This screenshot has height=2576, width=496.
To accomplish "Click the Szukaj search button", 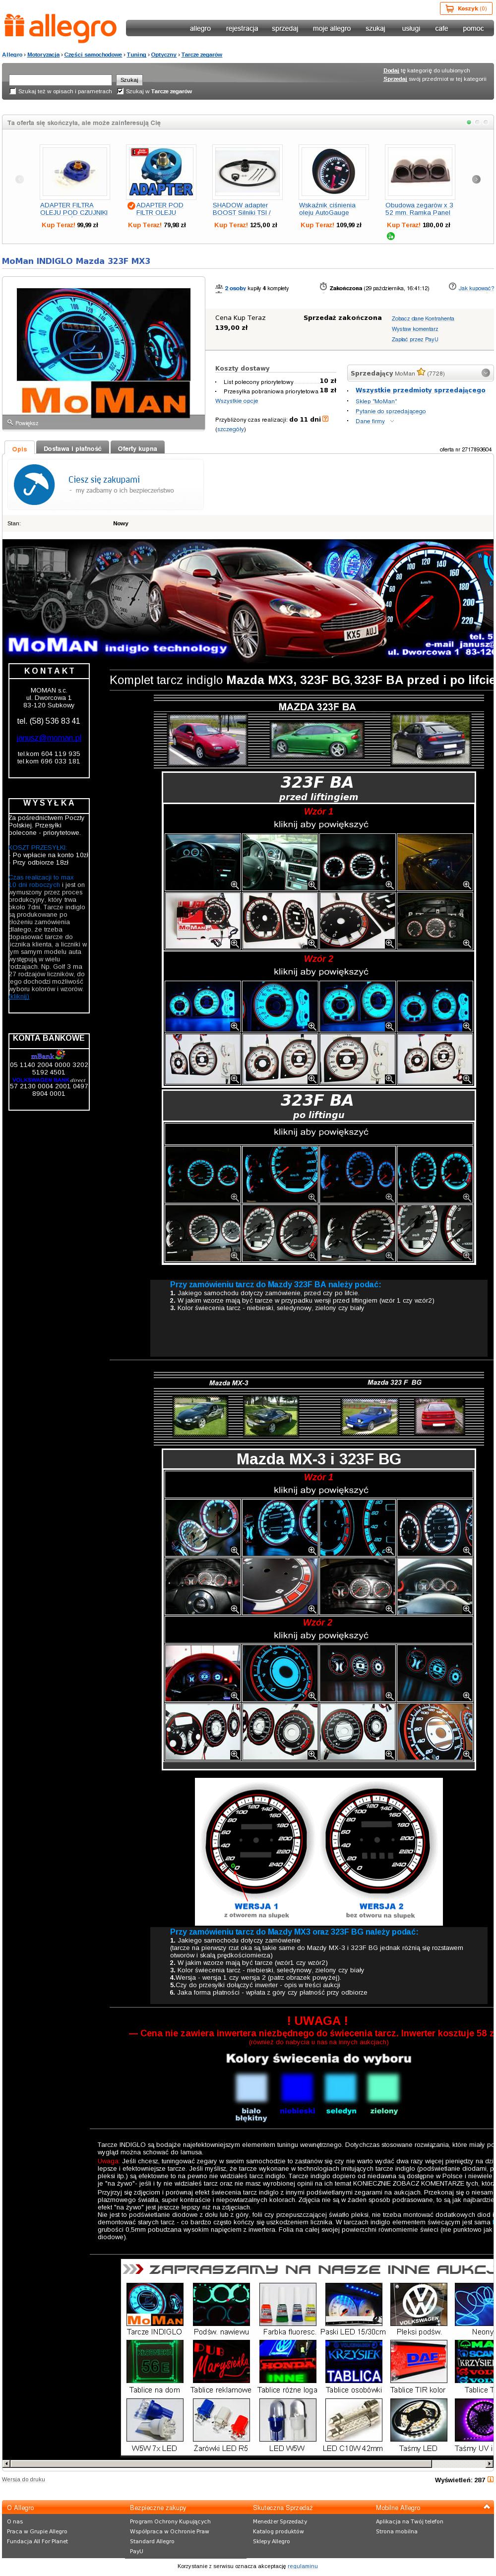I will pyautogui.click(x=129, y=79).
